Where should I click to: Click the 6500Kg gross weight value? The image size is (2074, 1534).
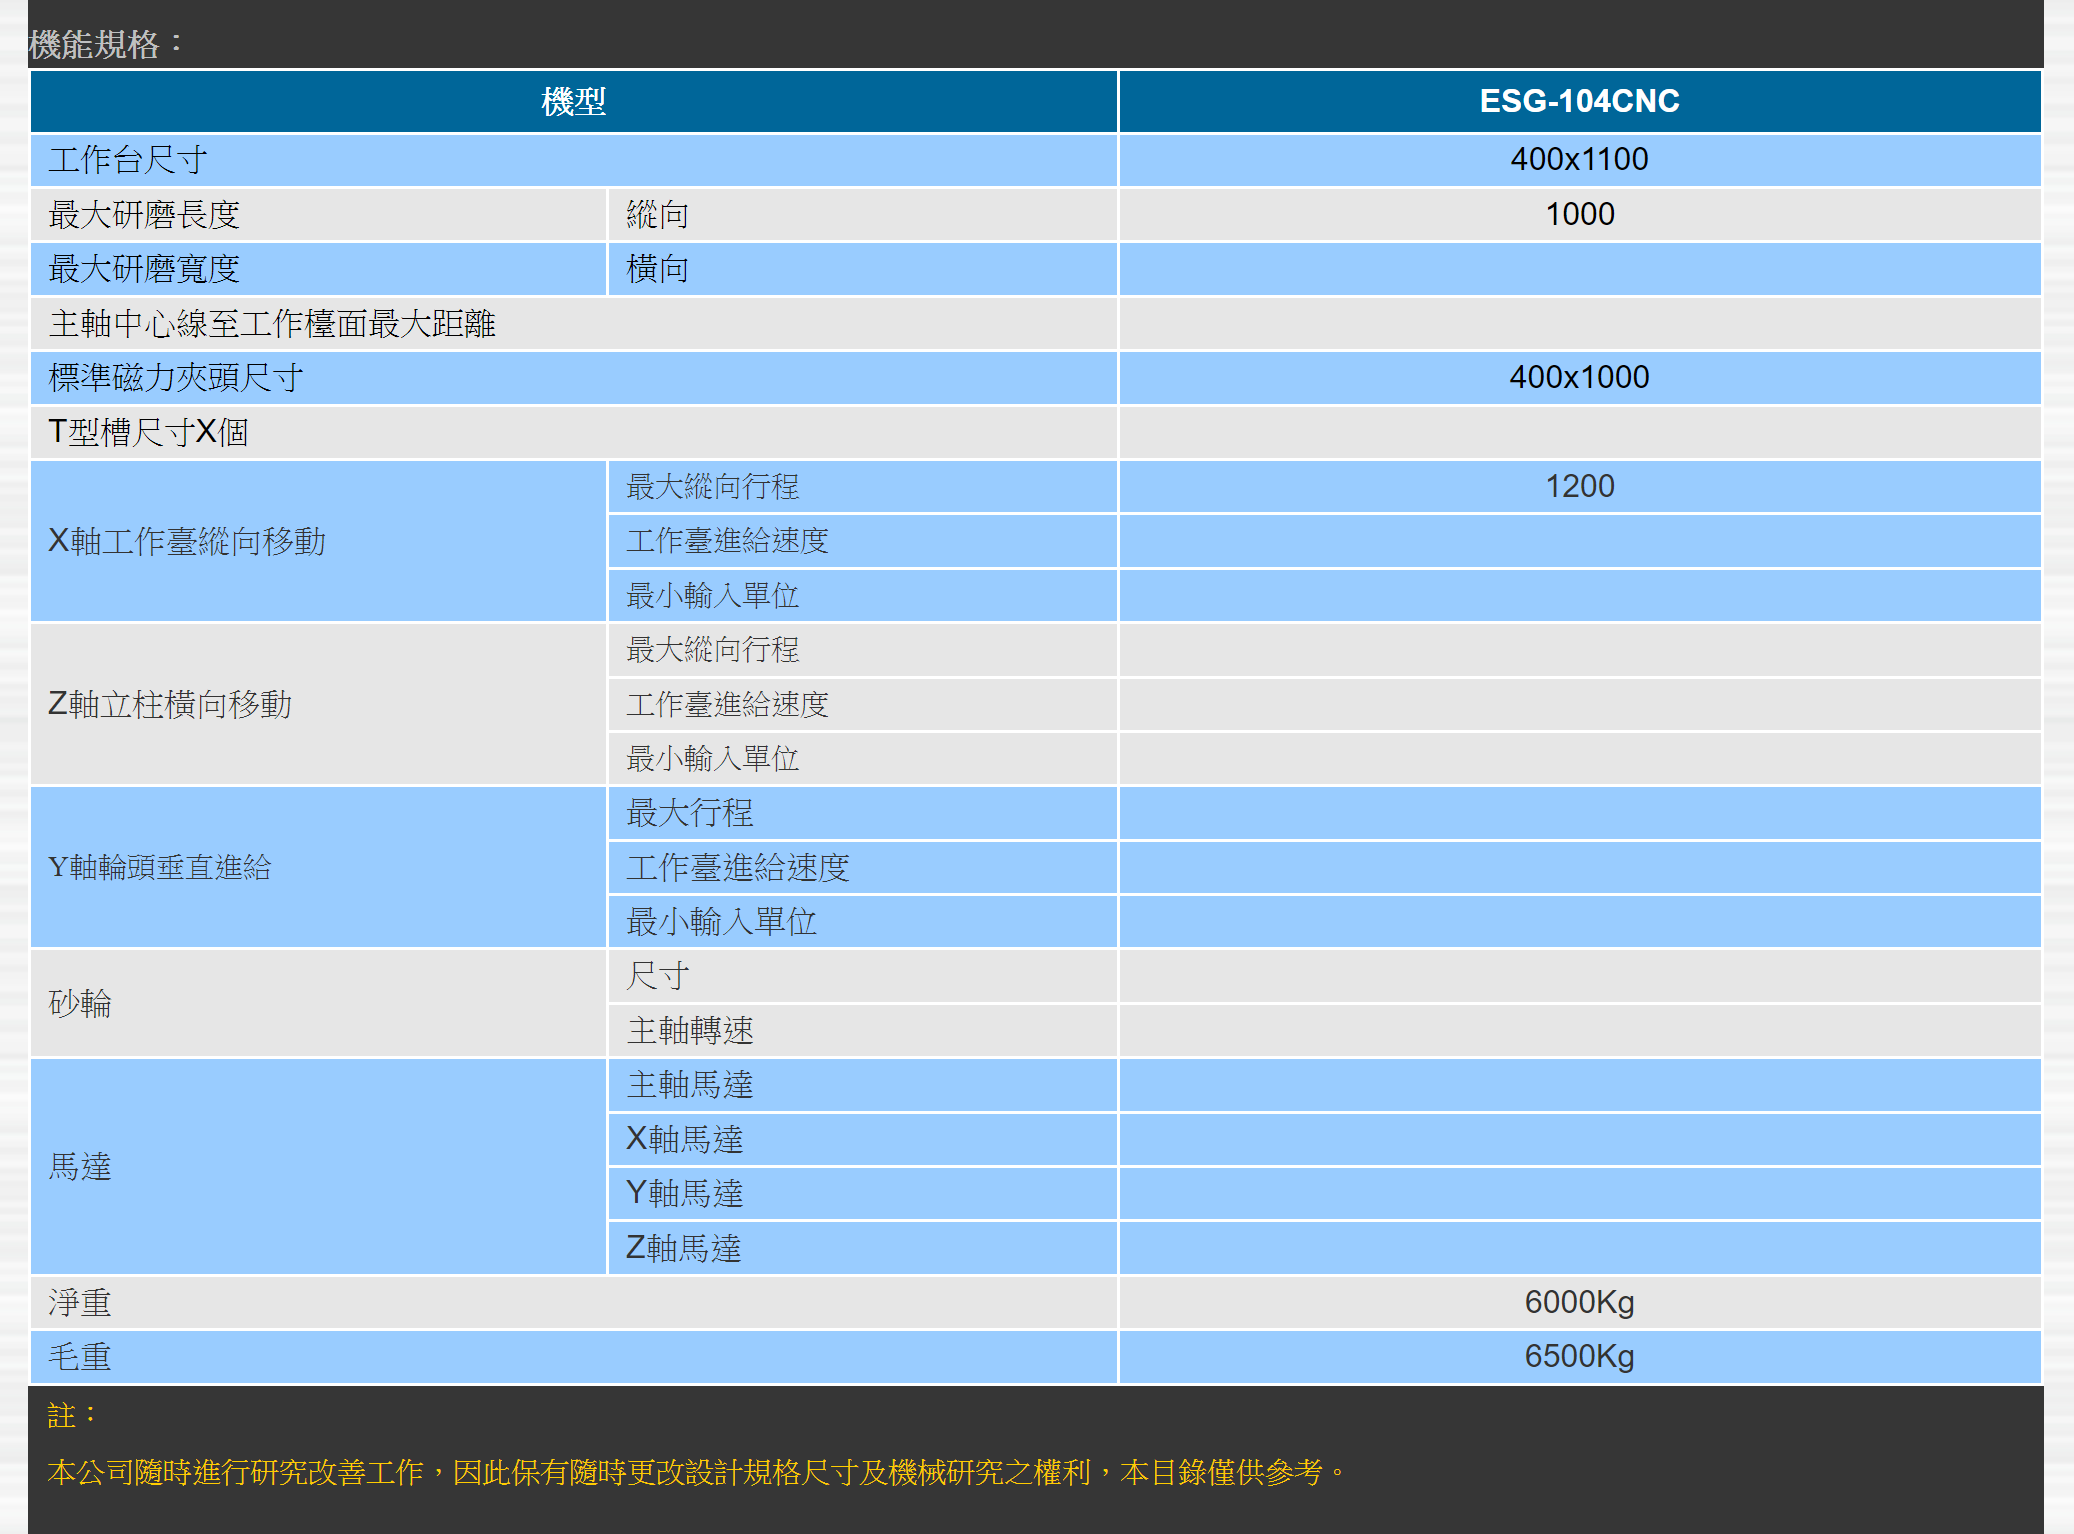1579,1356
